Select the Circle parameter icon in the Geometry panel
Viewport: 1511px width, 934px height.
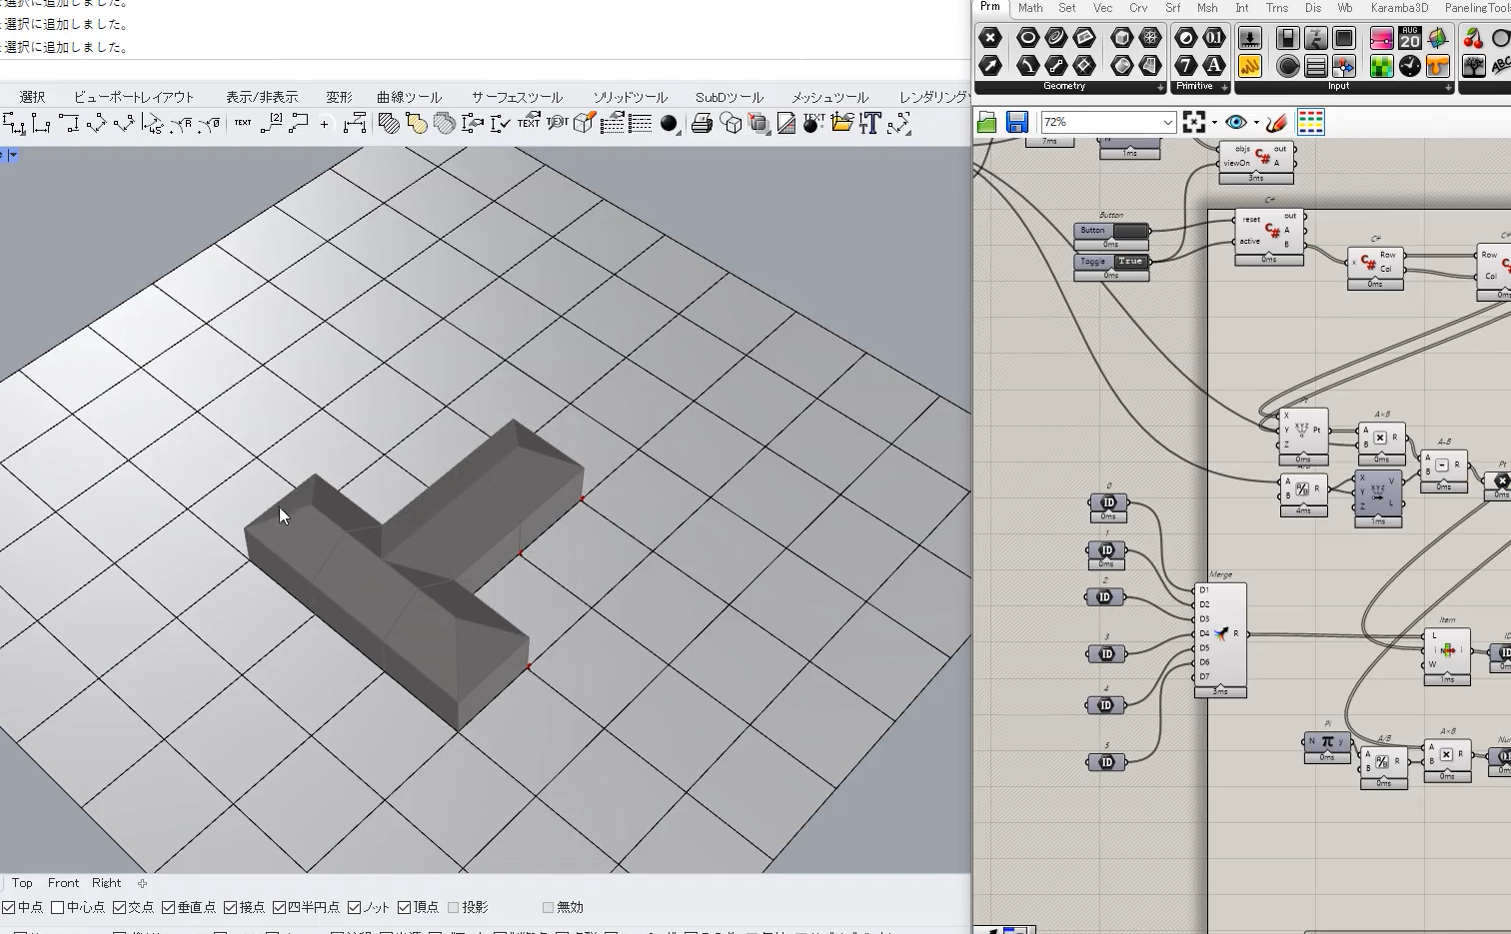1027,38
